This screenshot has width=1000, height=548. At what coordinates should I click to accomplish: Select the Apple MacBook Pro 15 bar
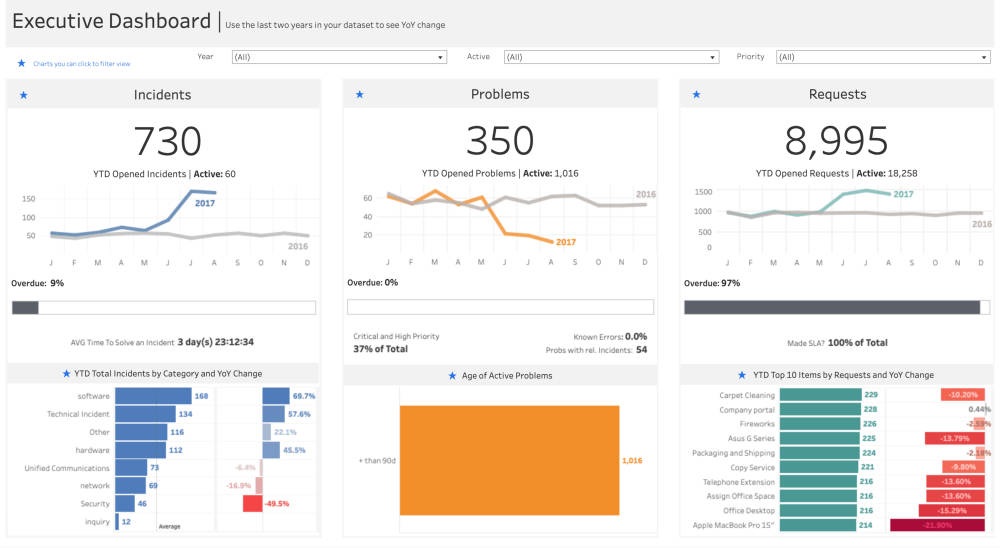[818, 525]
